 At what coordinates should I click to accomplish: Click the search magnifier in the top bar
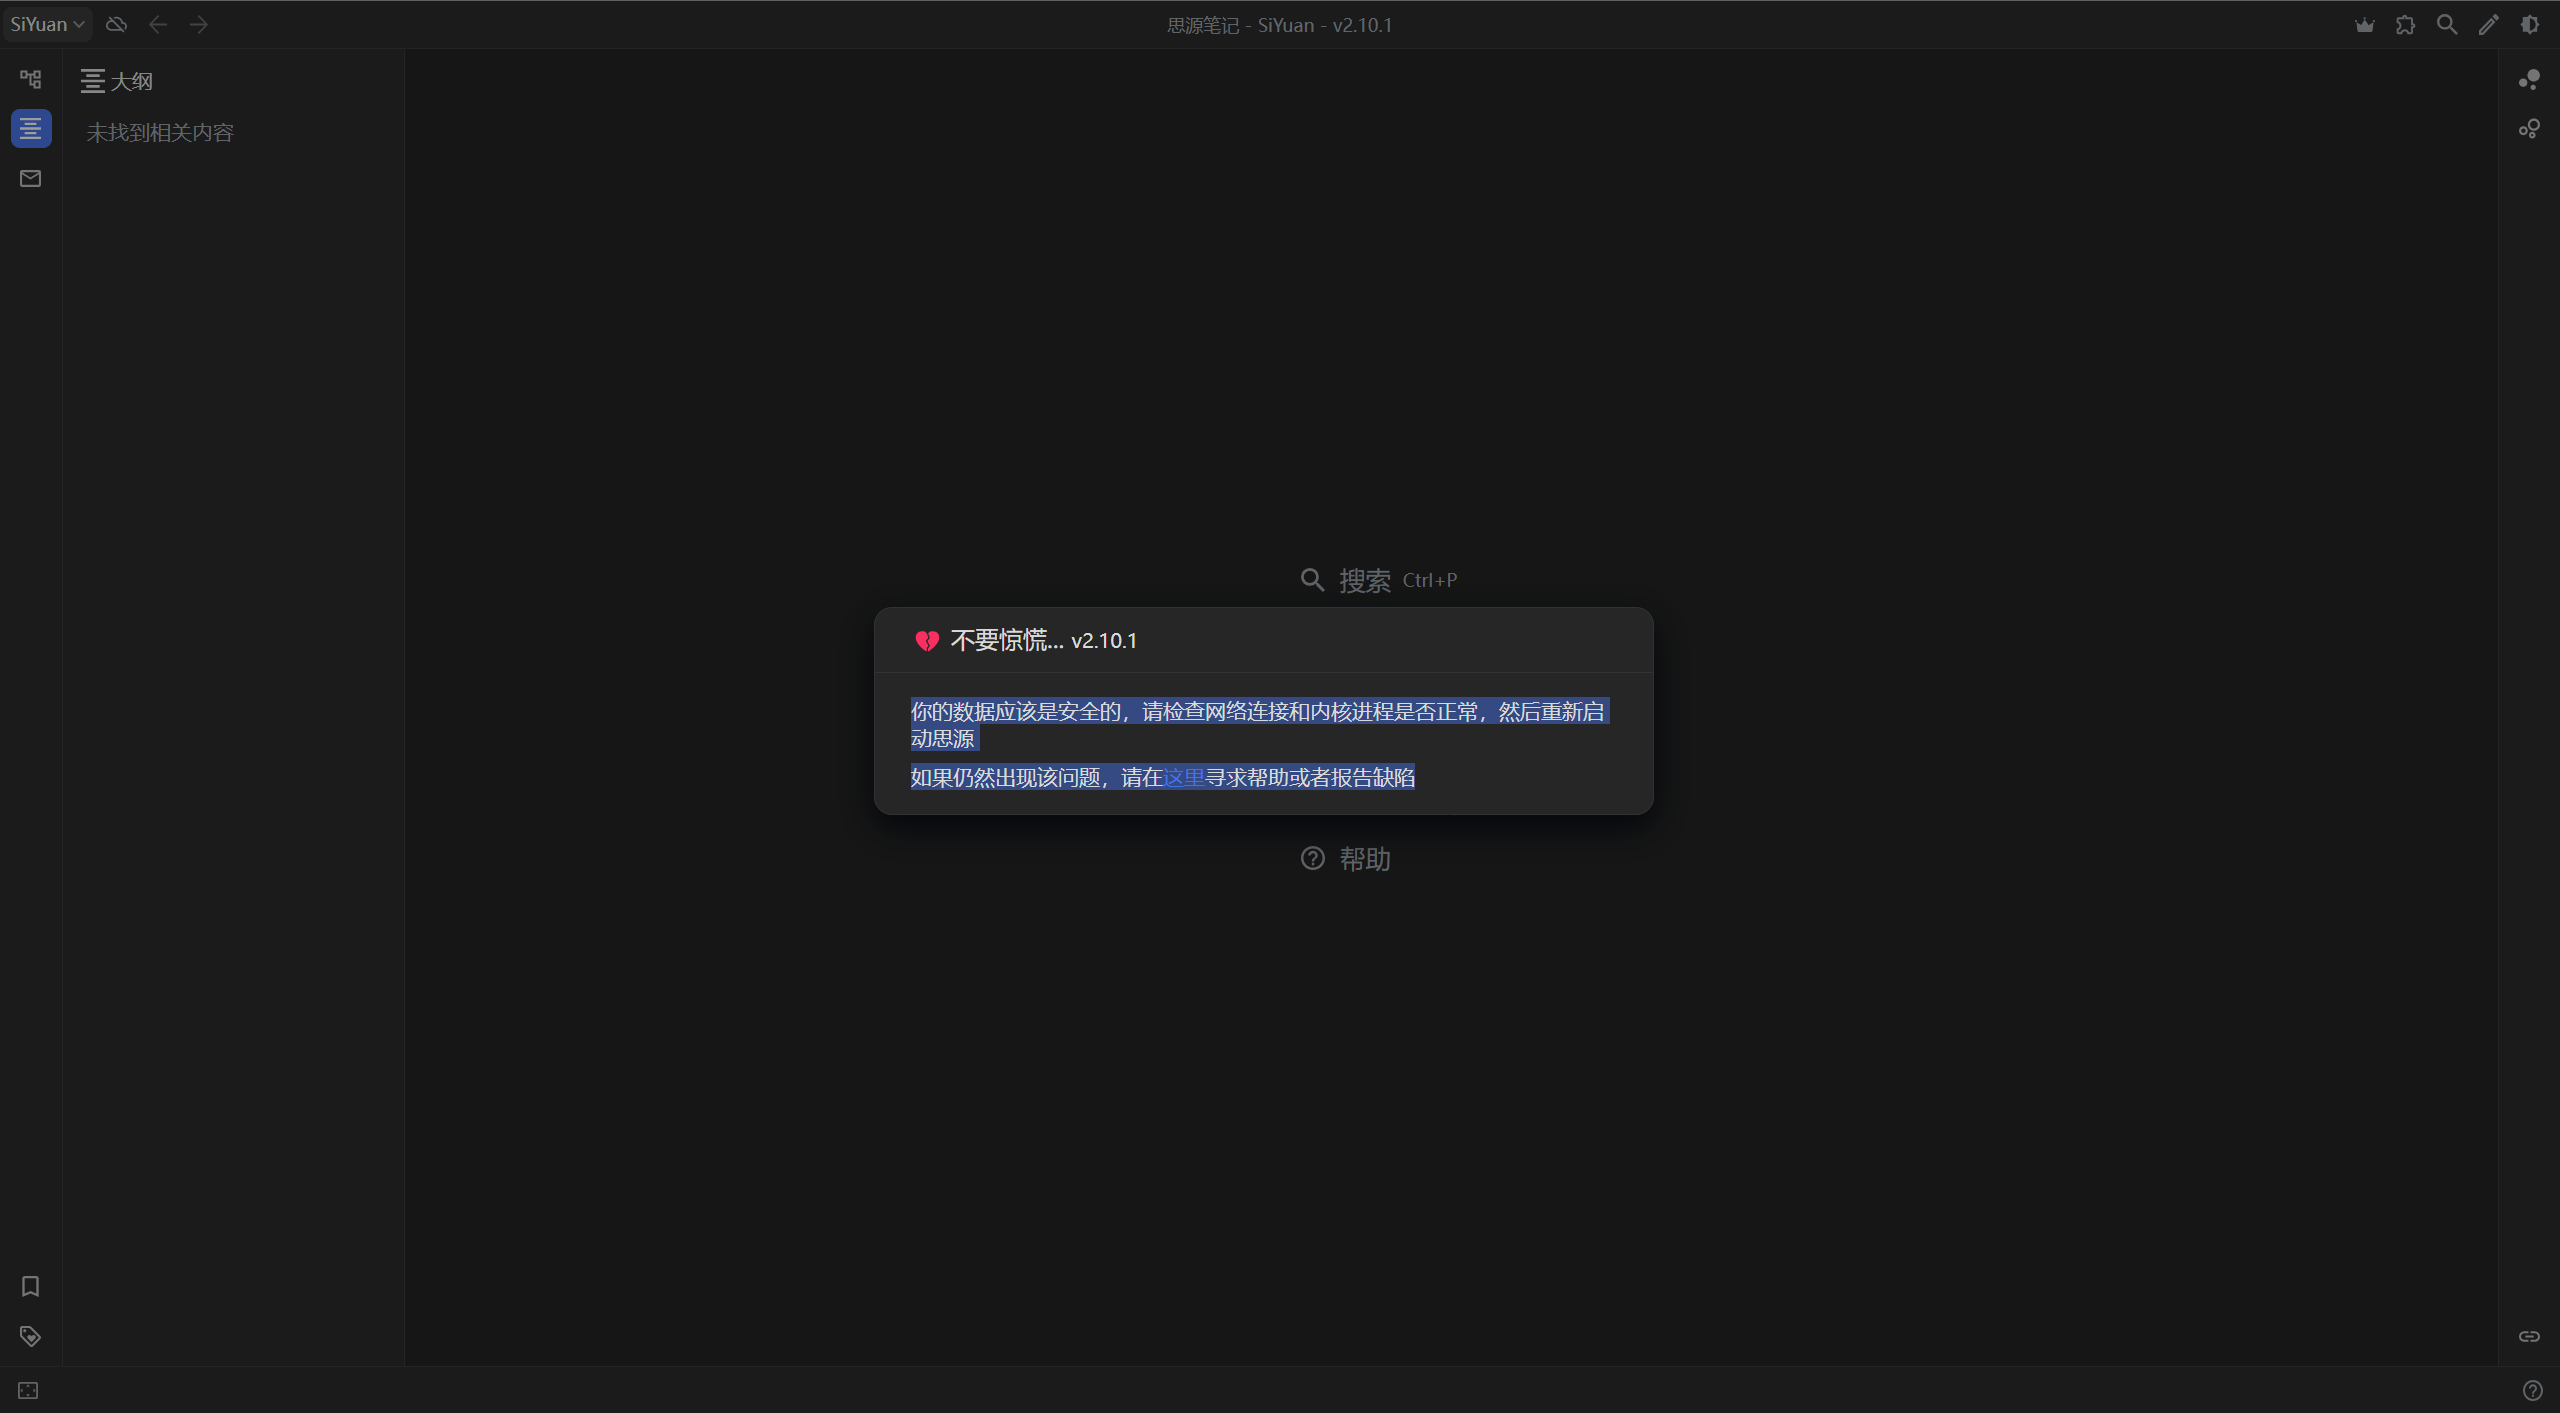click(x=2446, y=25)
